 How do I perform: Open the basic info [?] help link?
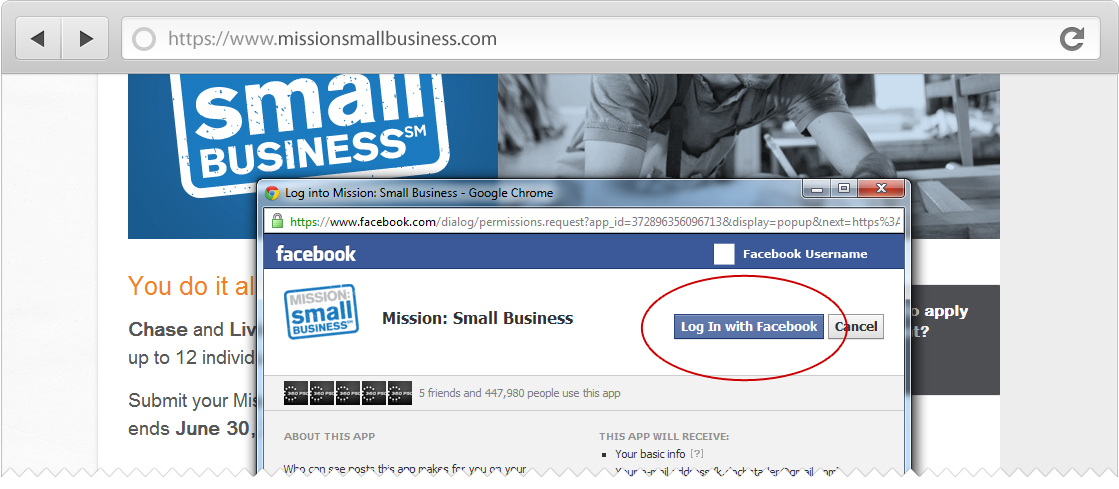point(697,454)
